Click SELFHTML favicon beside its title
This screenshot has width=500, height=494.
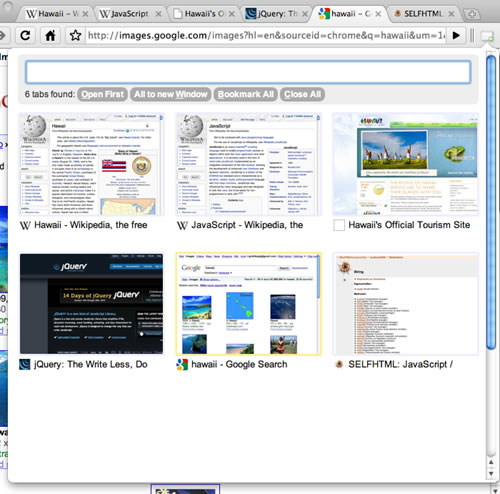(x=339, y=365)
